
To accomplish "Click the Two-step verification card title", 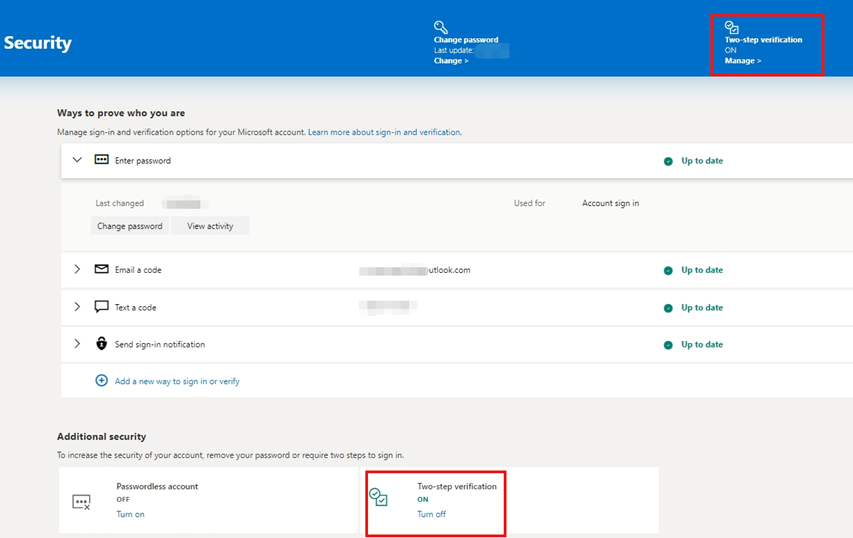I will (457, 486).
